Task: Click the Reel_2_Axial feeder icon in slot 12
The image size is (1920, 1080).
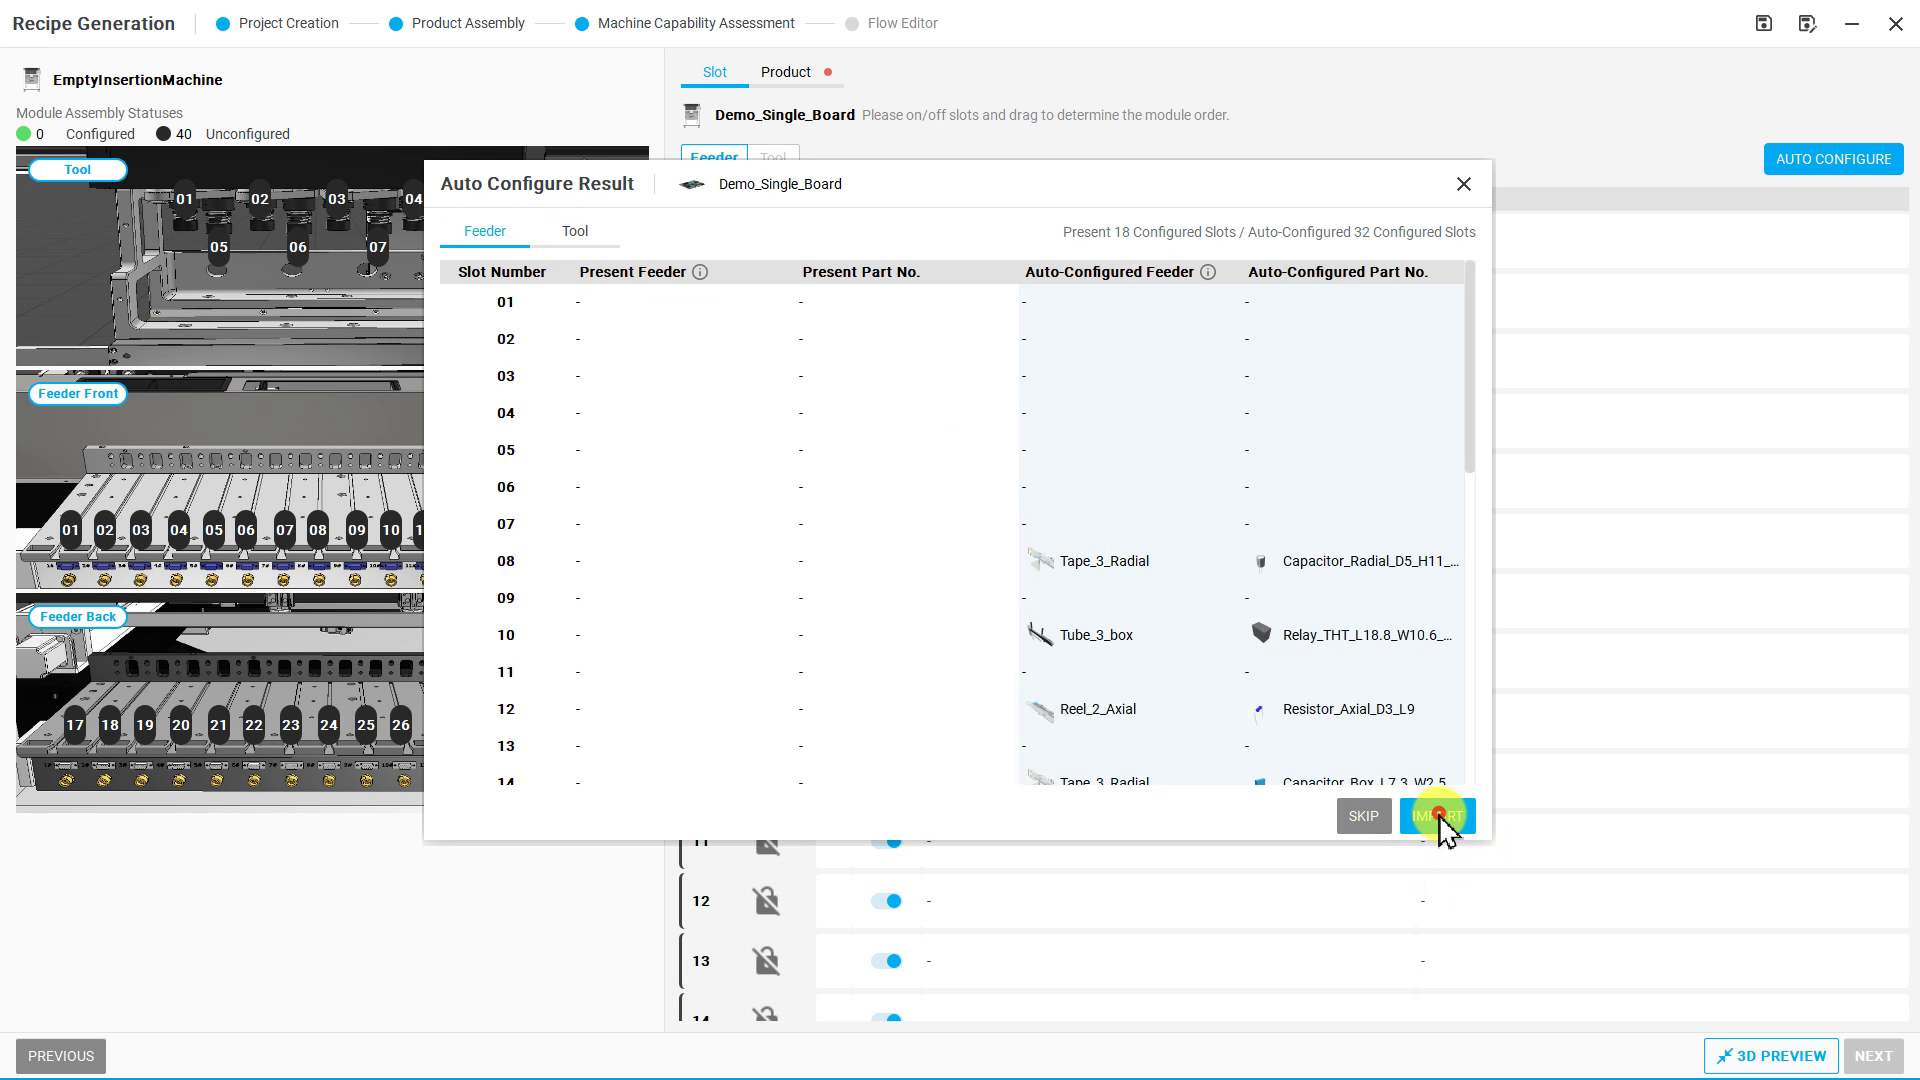Action: click(1041, 710)
